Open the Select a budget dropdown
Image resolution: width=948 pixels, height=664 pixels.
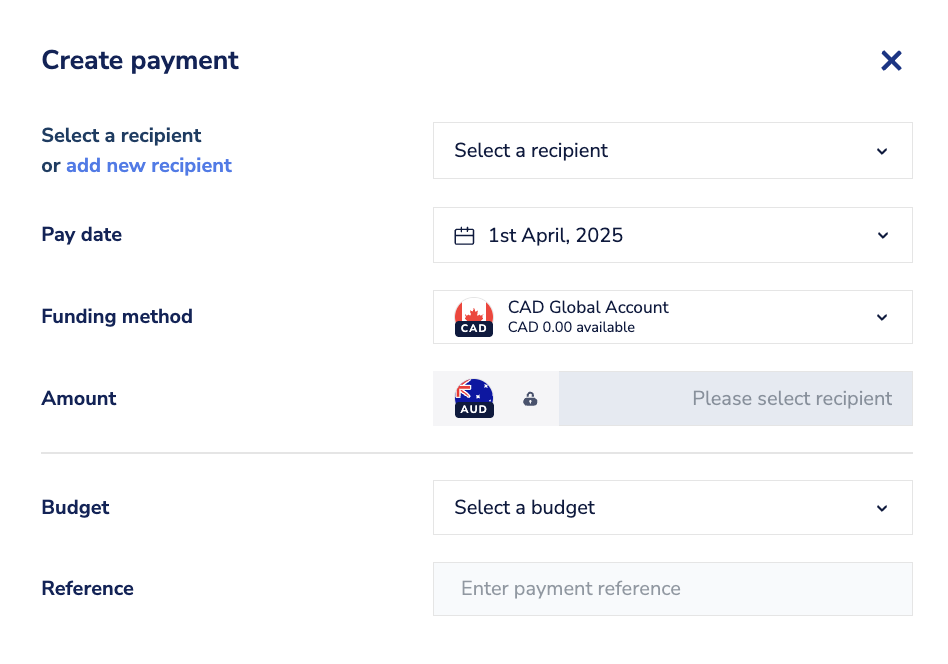click(x=672, y=508)
